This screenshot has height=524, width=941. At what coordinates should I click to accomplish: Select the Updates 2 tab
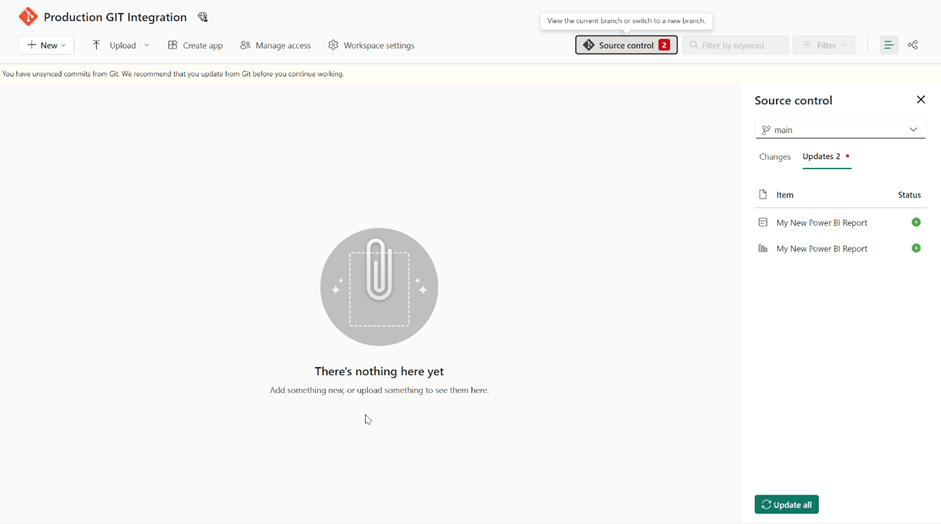[x=822, y=157]
